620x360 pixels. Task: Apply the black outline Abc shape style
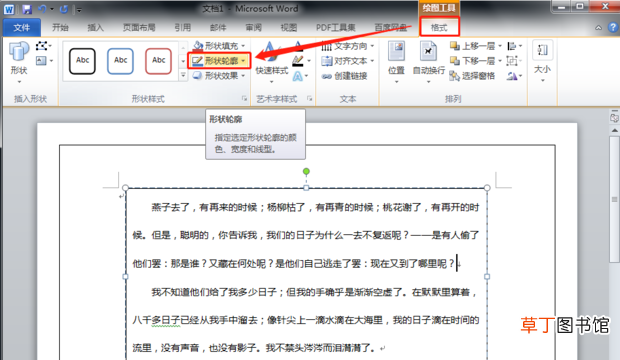[x=82, y=61]
